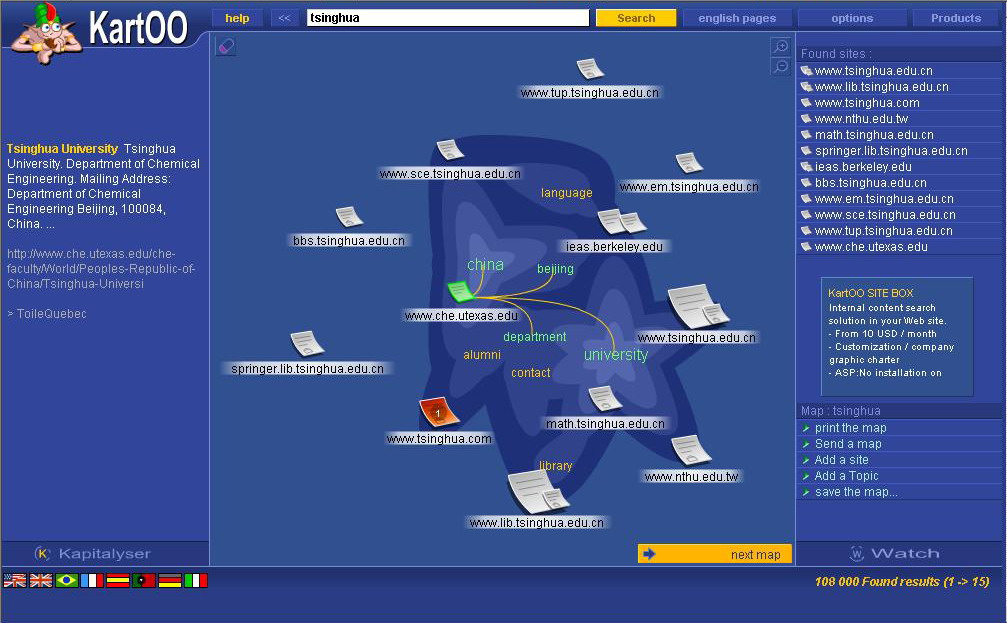1007x623 pixels.
Task: Click the eraser icon on the map
Action: (225, 46)
